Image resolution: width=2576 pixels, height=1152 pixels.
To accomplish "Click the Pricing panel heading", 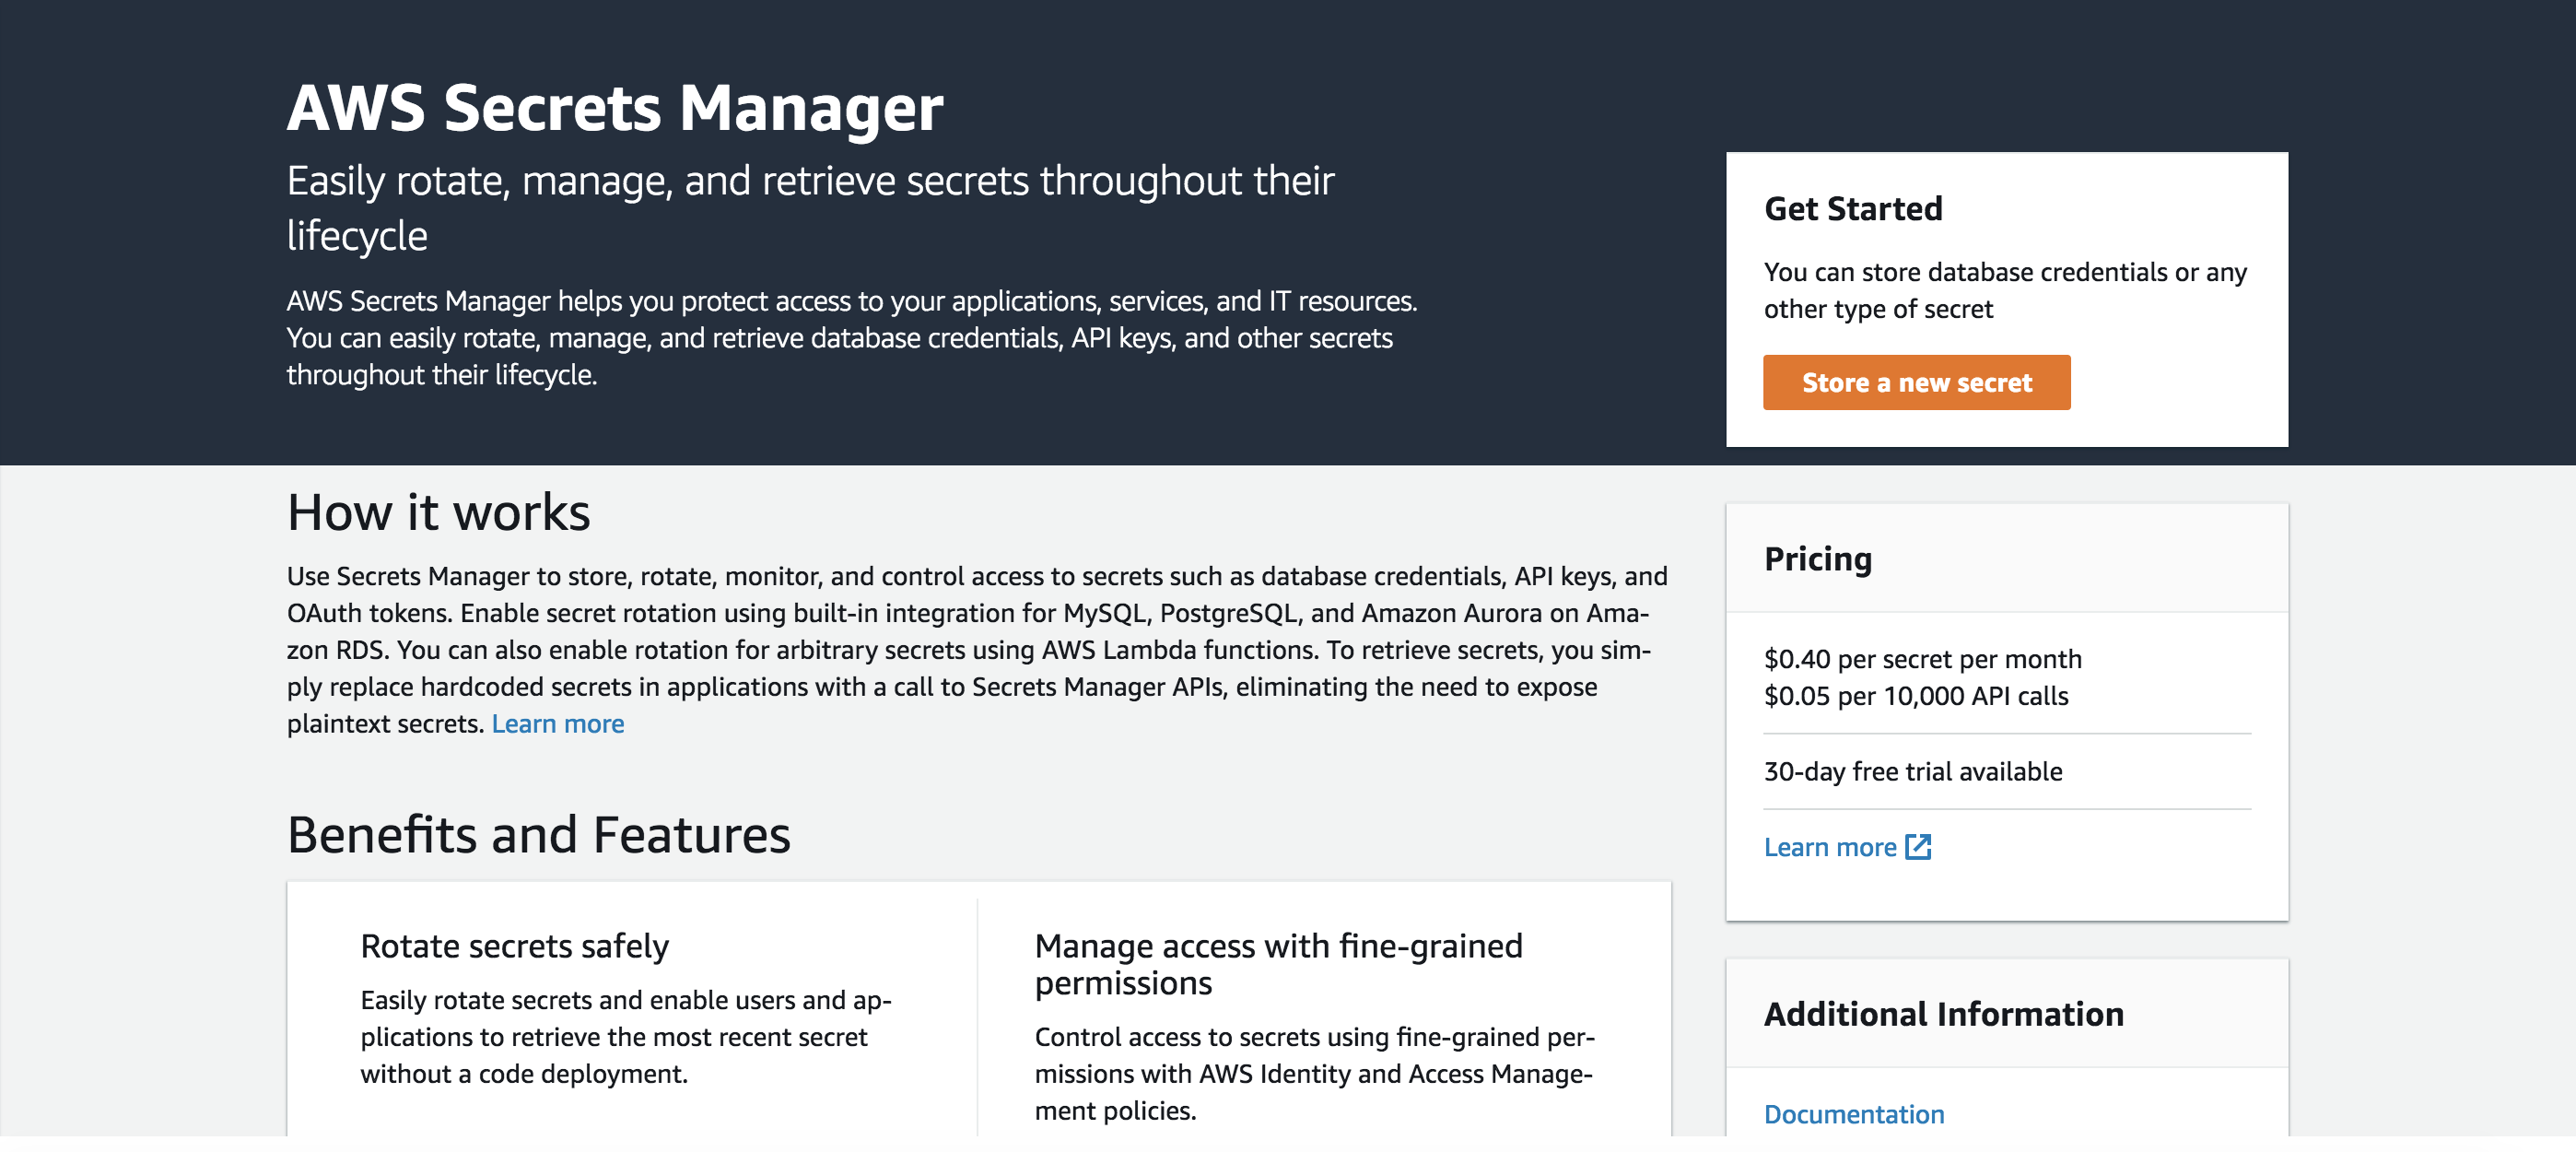I will point(1817,559).
